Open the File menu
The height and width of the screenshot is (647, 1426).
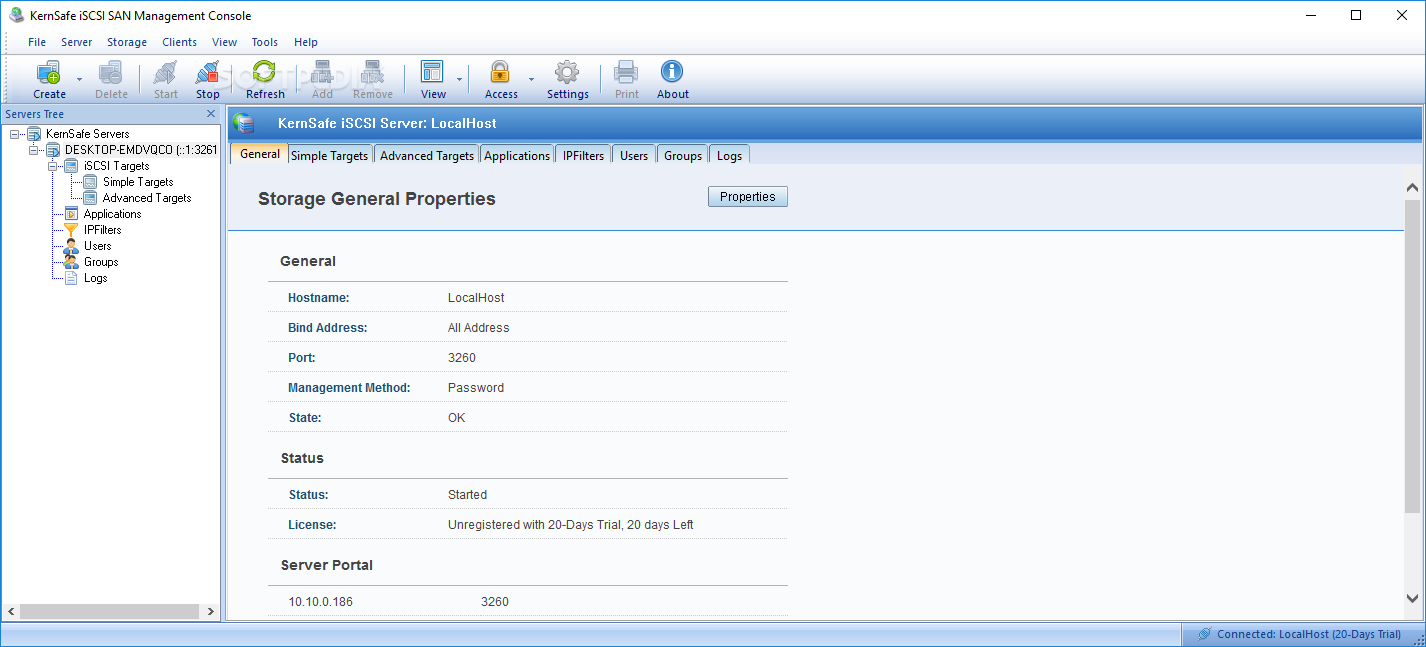click(x=37, y=42)
